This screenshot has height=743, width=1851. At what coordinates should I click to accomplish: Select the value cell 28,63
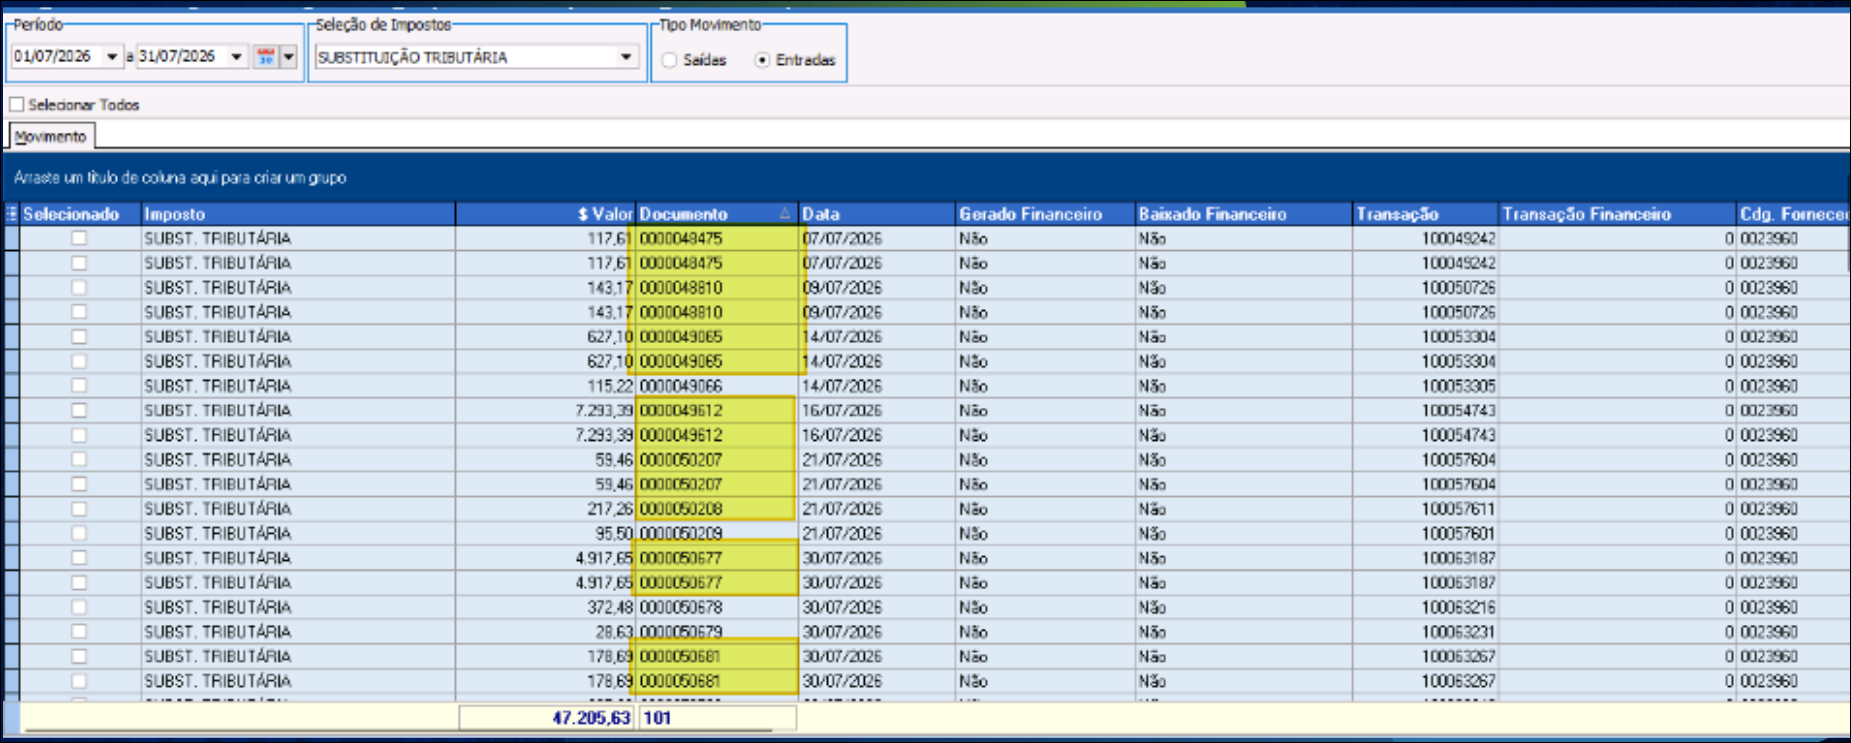pyautogui.click(x=545, y=632)
